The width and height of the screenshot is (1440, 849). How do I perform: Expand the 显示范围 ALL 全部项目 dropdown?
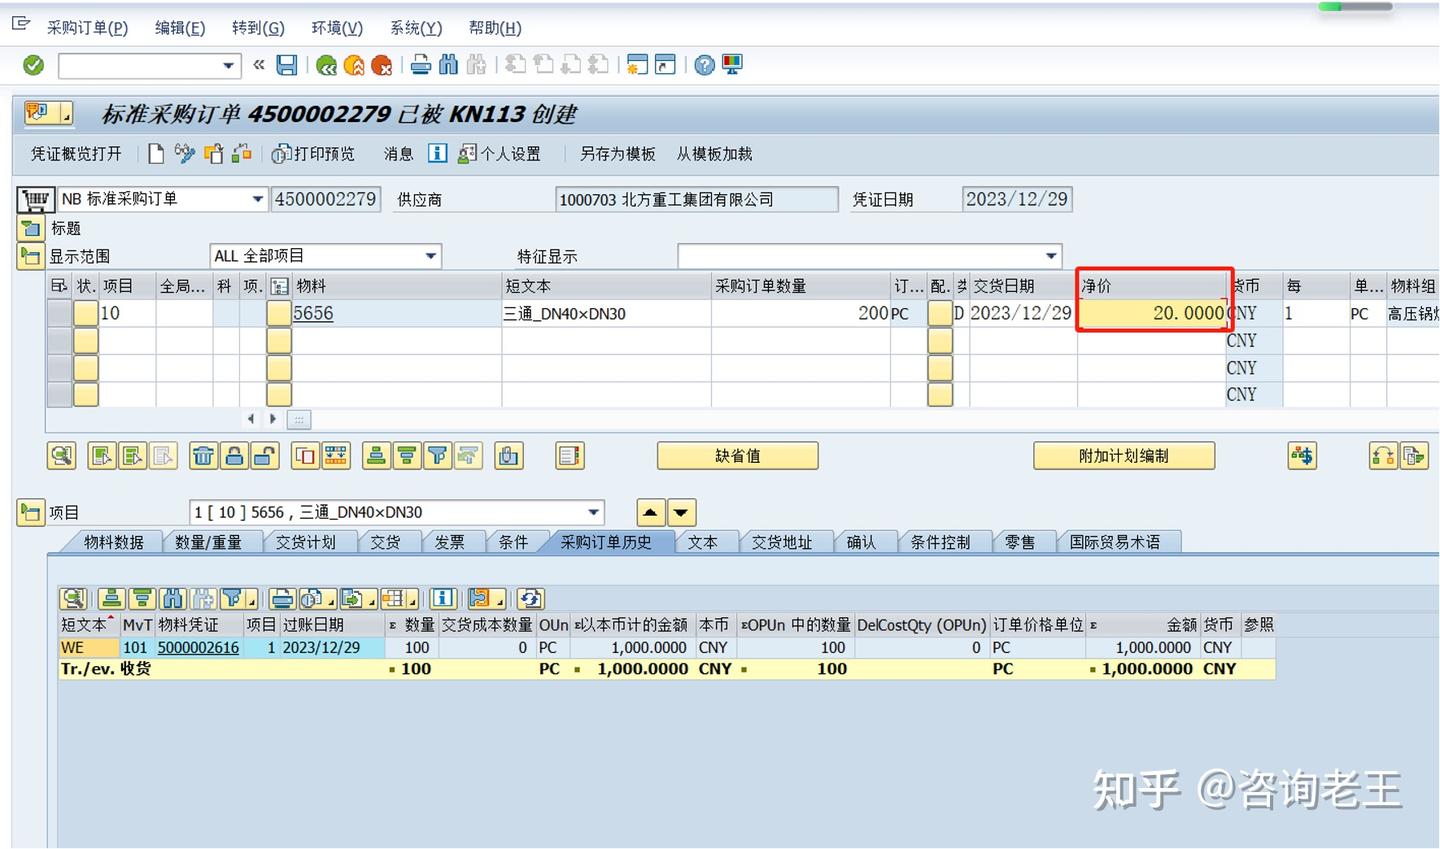[431, 256]
